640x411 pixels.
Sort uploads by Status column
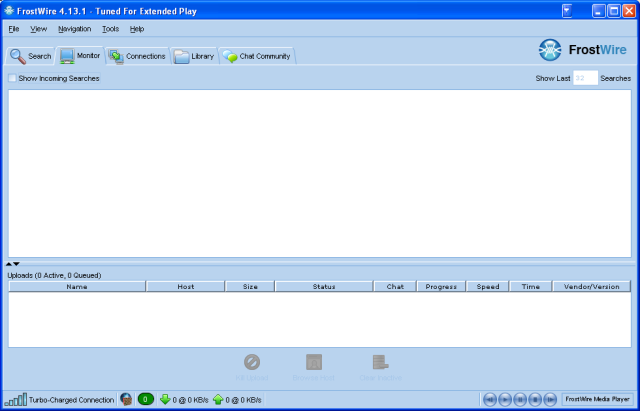click(324, 287)
